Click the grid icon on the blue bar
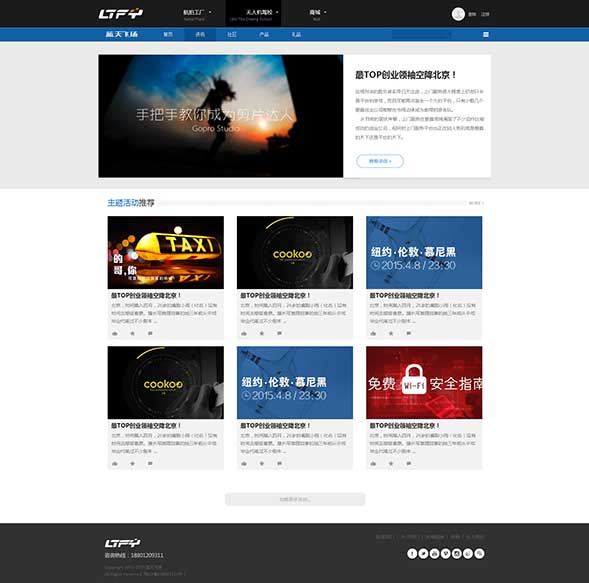 pos(486,35)
